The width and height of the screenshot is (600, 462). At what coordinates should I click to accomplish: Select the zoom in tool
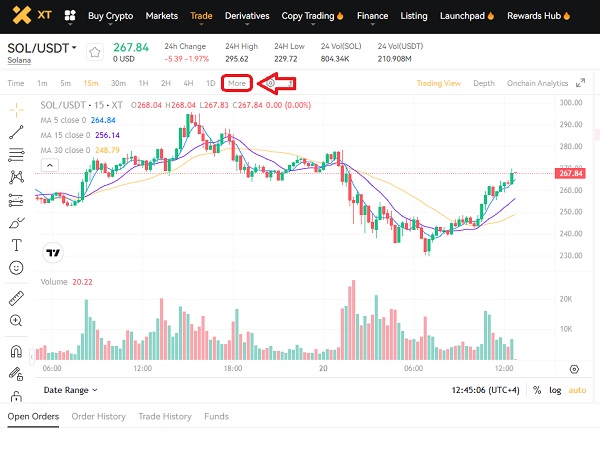pyautogui.click(x=16, y=320)
